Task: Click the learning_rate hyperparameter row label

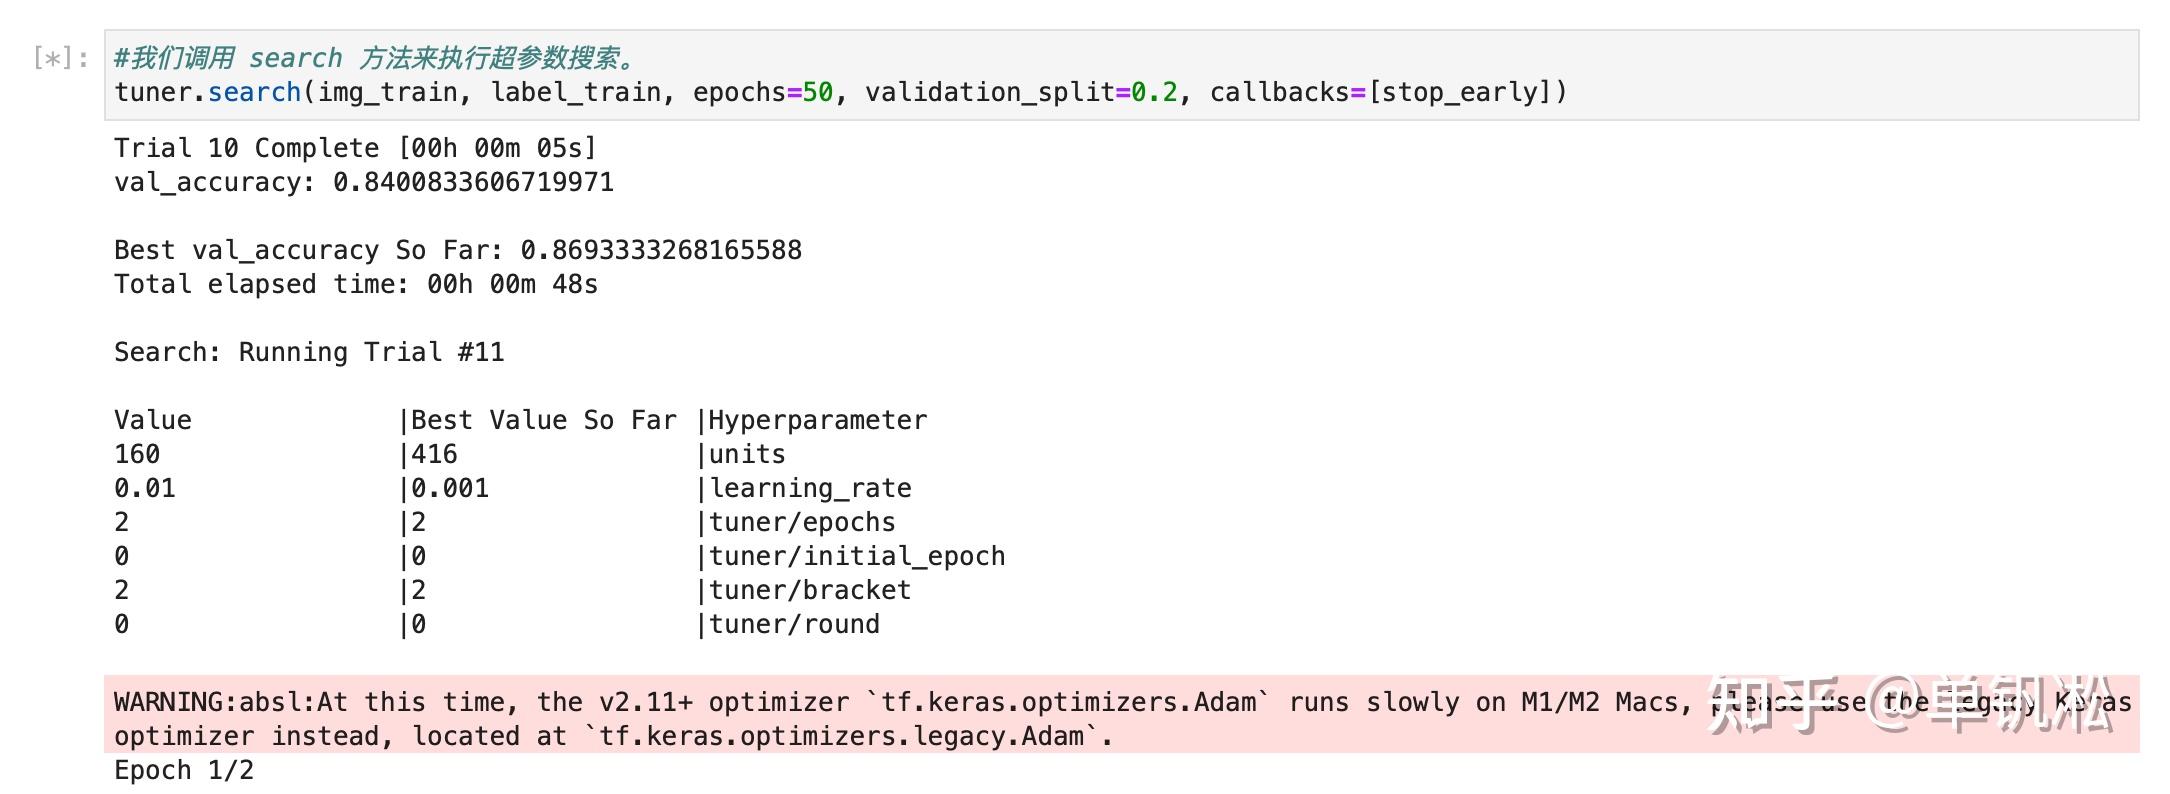Action: click(x=810, y=488)
